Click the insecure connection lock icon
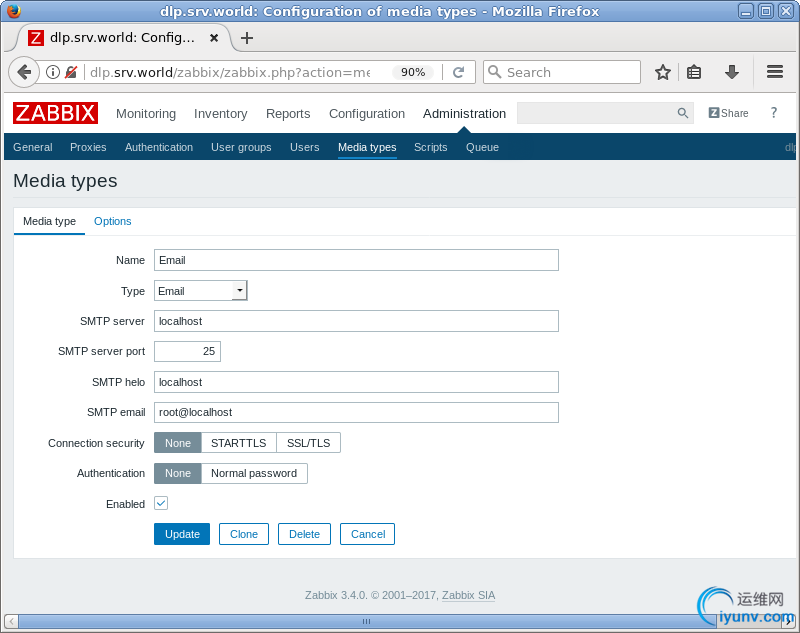The width and height of the screenshot is (800, 633). 71,72
